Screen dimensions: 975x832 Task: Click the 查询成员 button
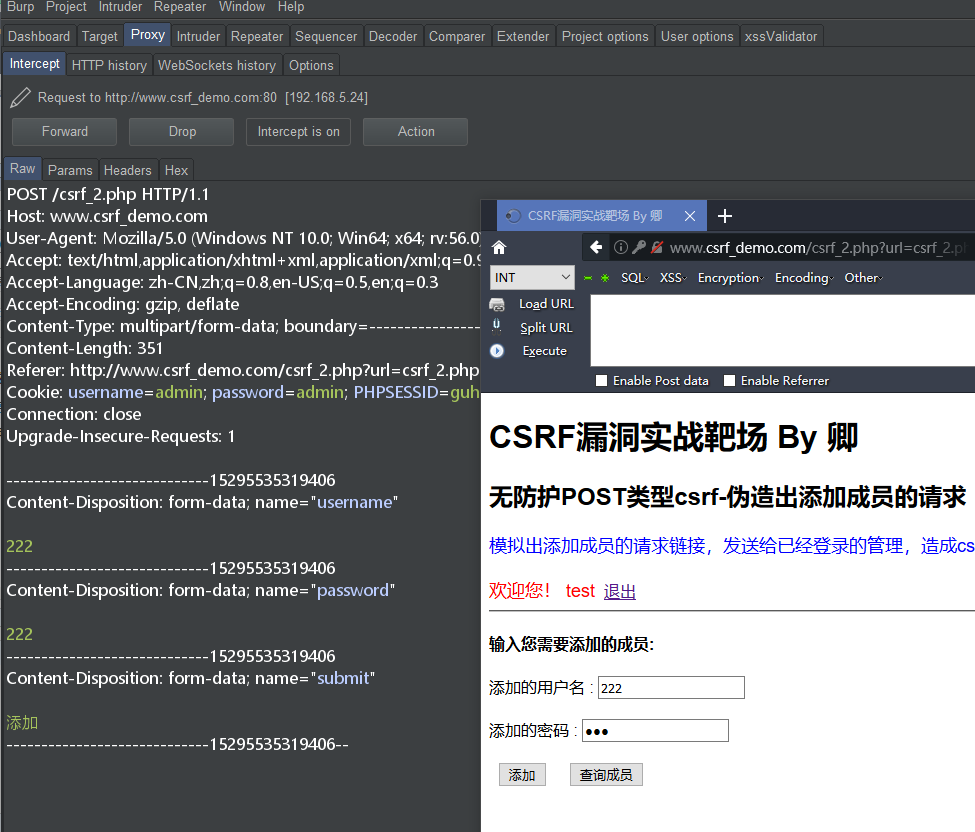pyautogui.click(x=606, y=775)
